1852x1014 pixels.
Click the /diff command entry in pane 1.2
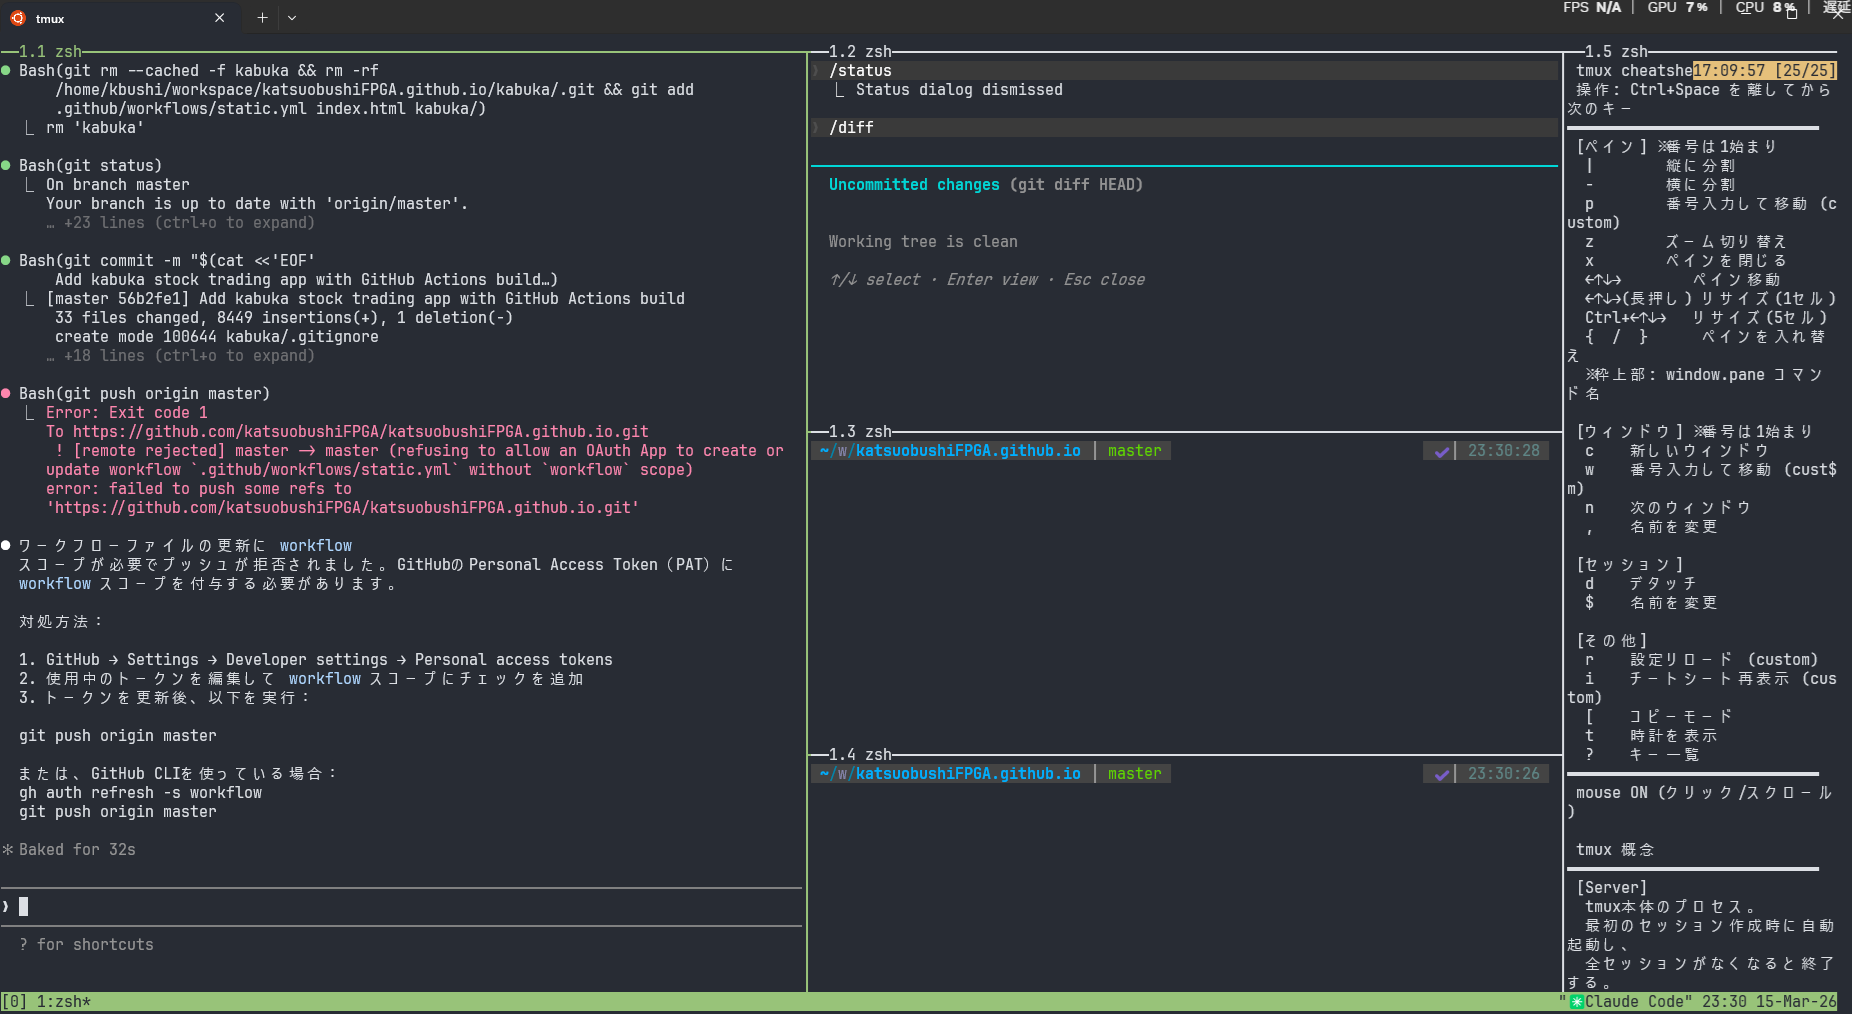pyautogui.click(x=851, y=128)
